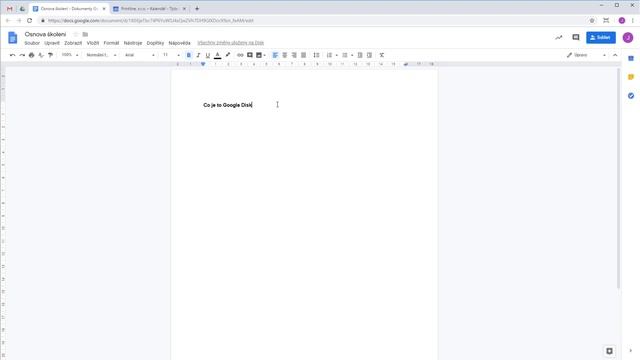This screenshot has height=360, width=640.
Task: Click the Osnova školení document title
Action: (x=45, y=34)
